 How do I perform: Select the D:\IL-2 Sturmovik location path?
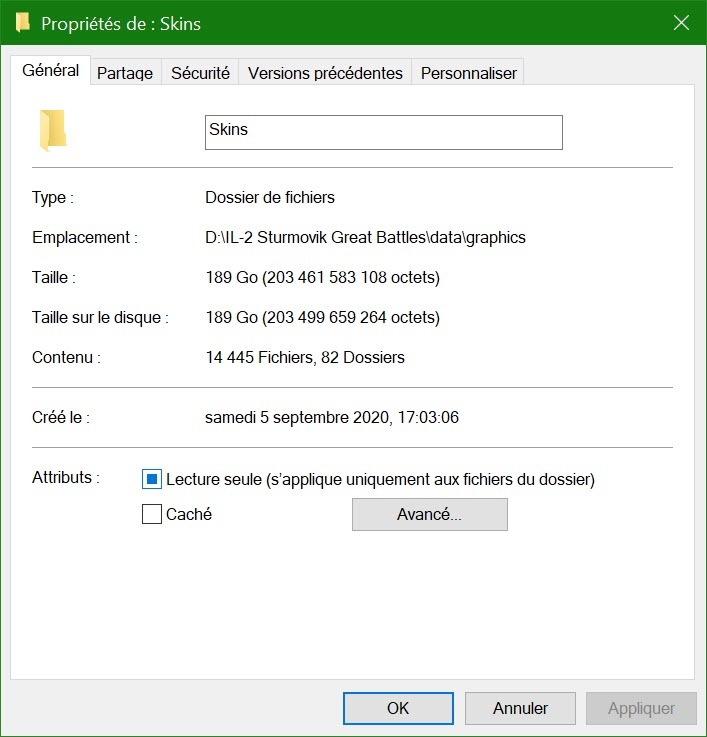[x=365, y=237]
